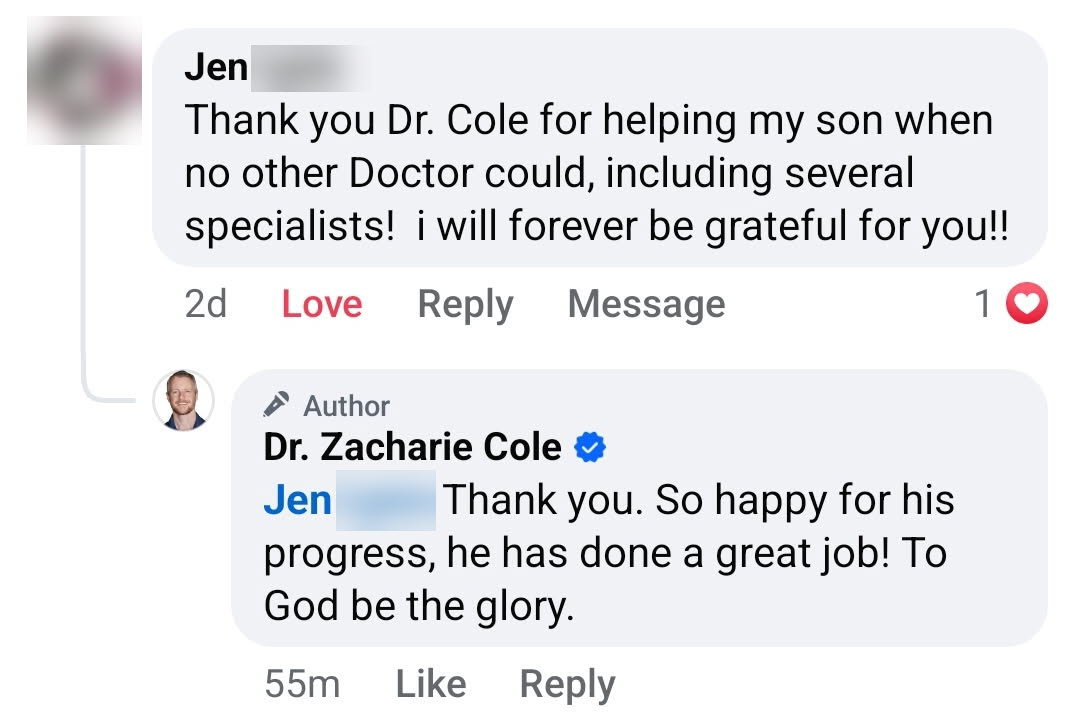Image resolution: width=1080 pixels, height=725 pixels.
Task: Click the blue verified badge
Action: [590, 448]
